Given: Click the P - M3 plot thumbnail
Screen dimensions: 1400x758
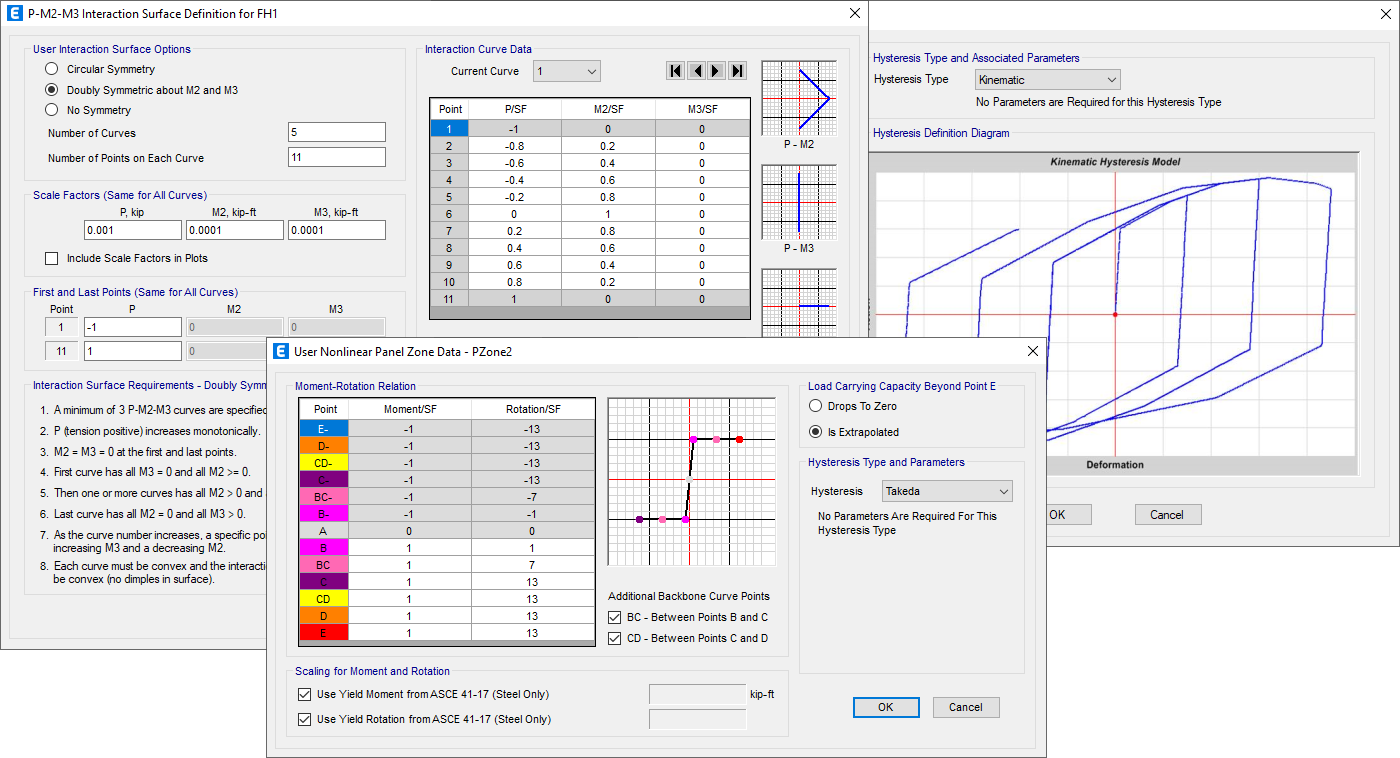Looking at the screenshot, I should pyautogui.click(x=798, y=202).
